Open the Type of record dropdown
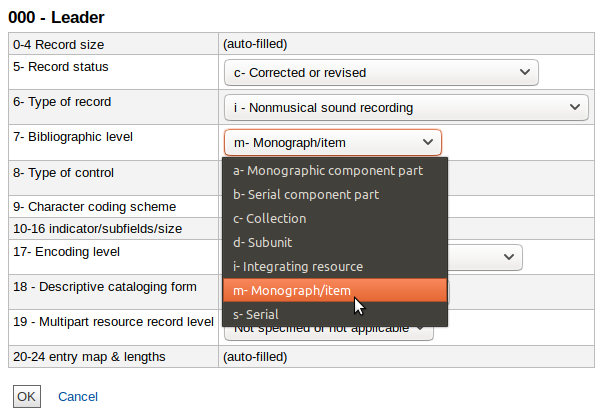Viewport: 615px width, 414px height. coord(406,107)
